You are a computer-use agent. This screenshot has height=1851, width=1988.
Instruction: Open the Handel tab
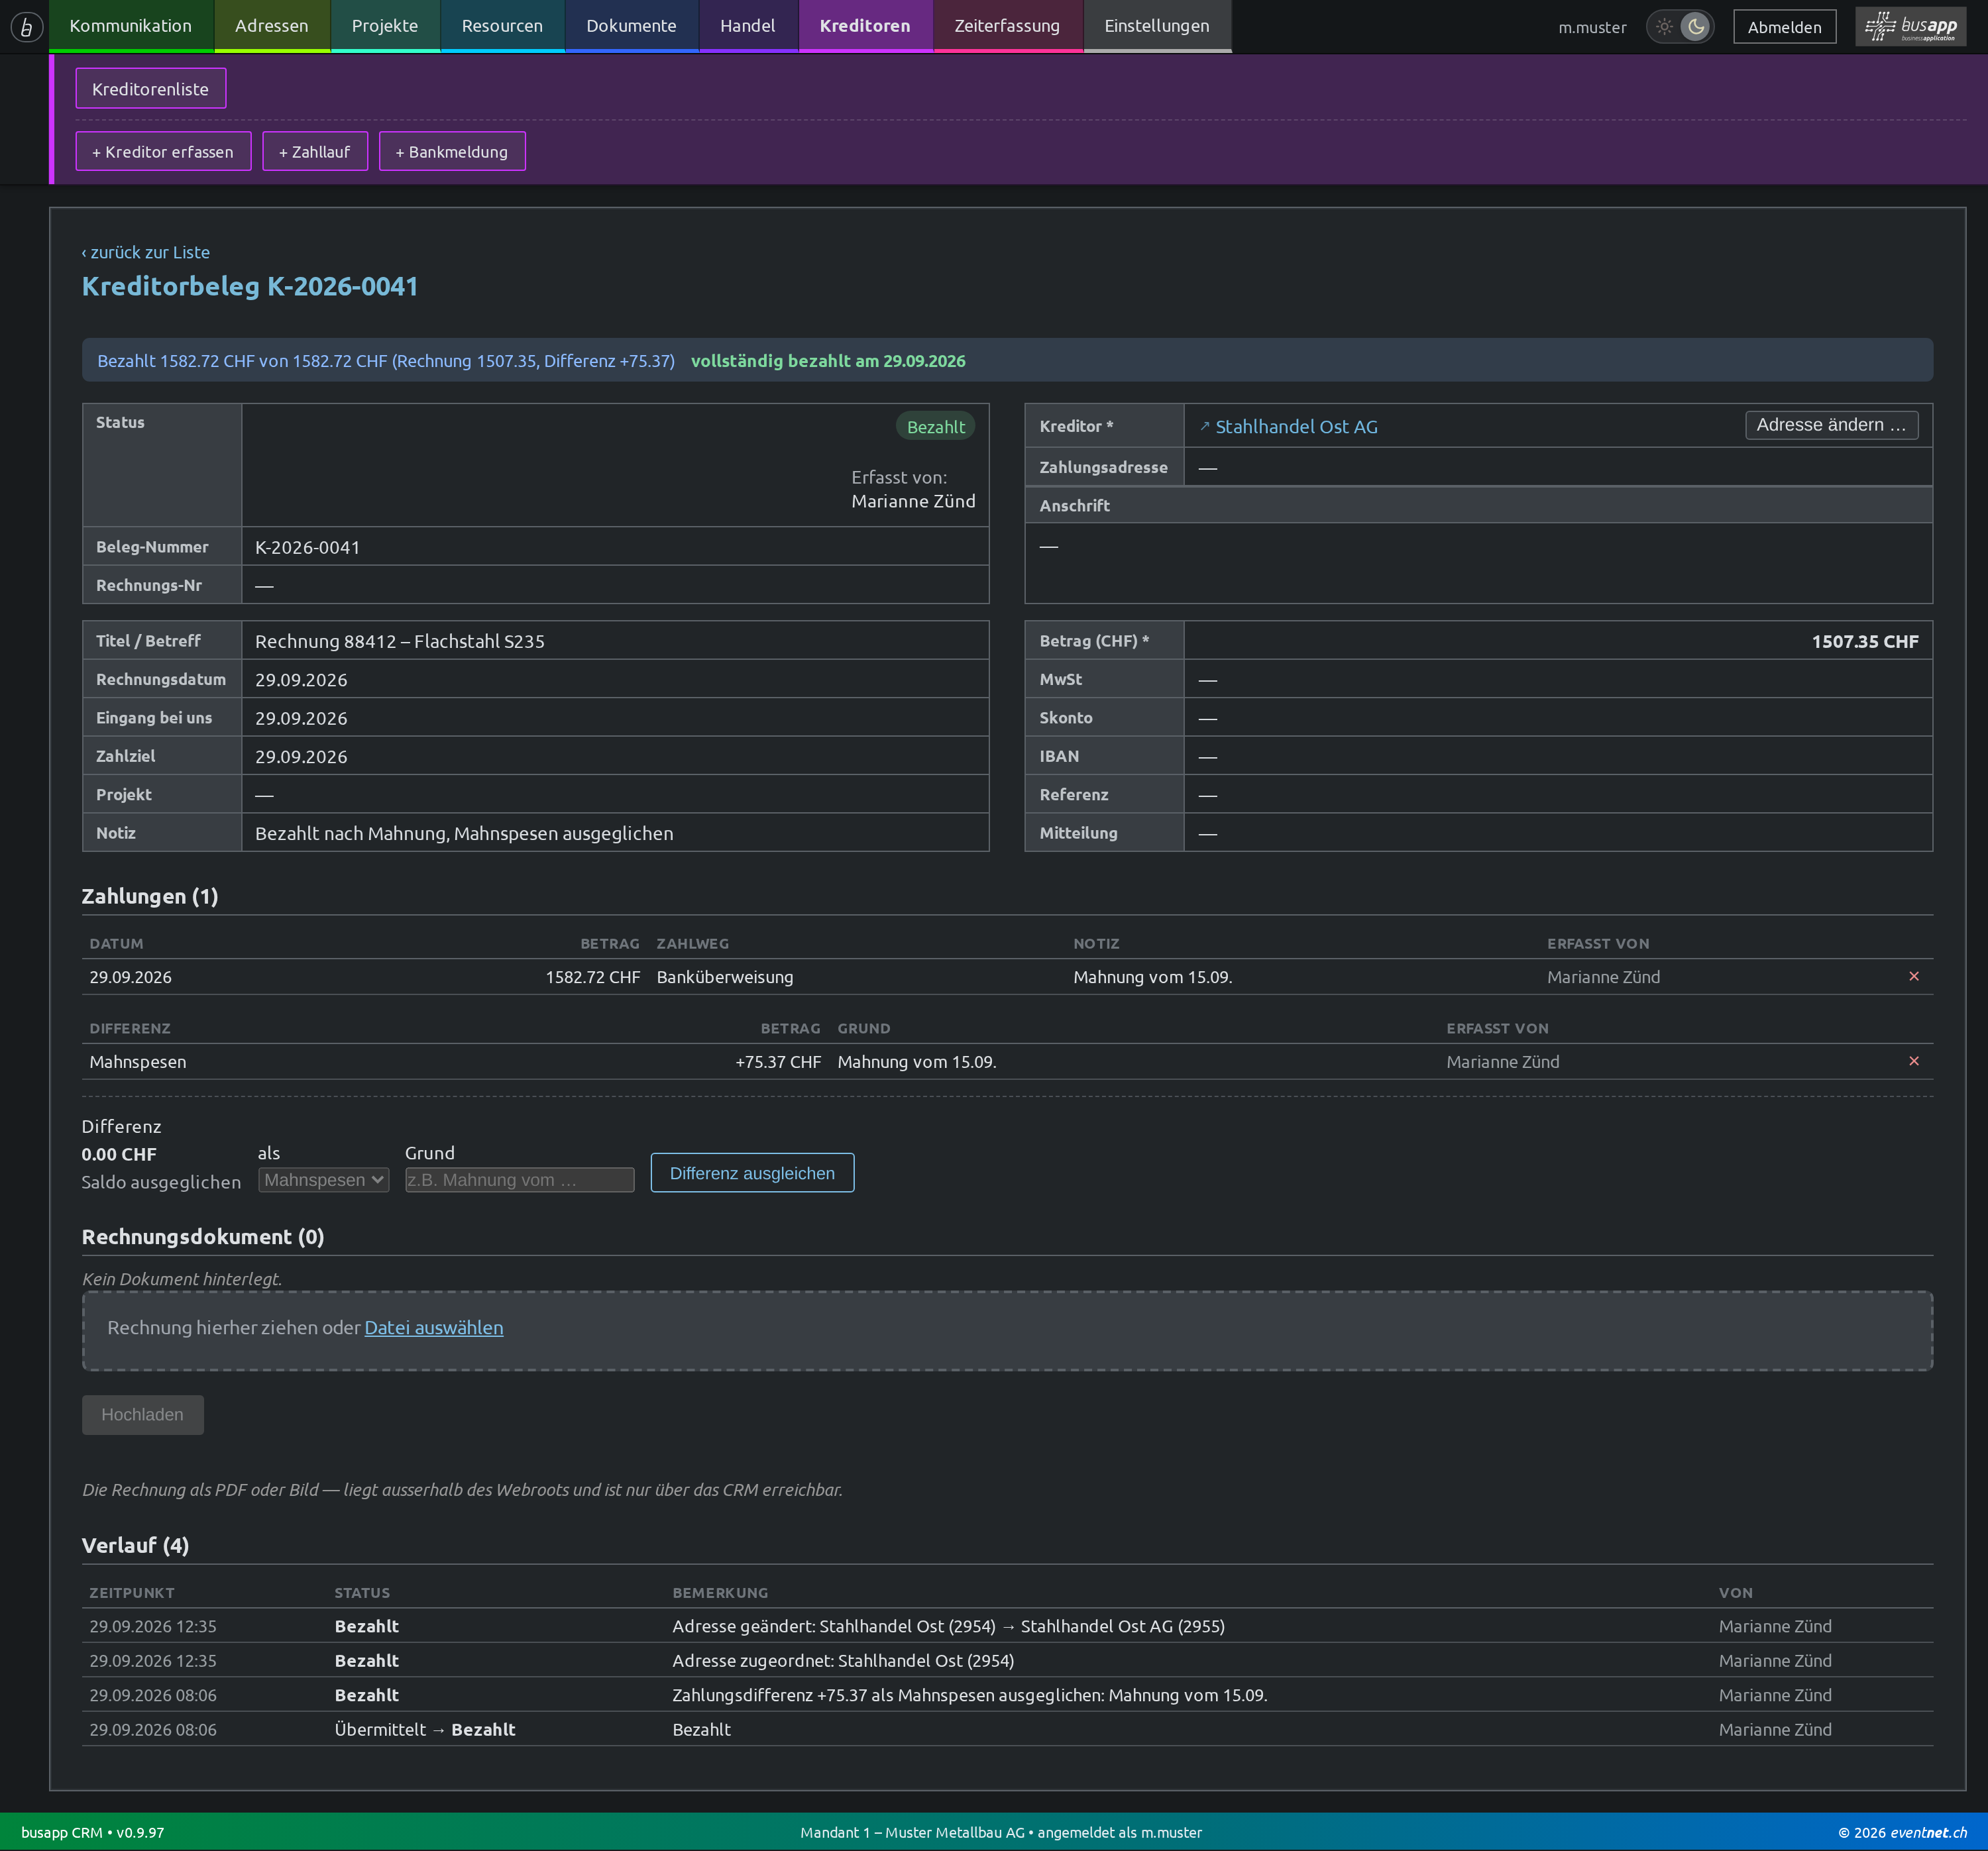tap(748, 26)
